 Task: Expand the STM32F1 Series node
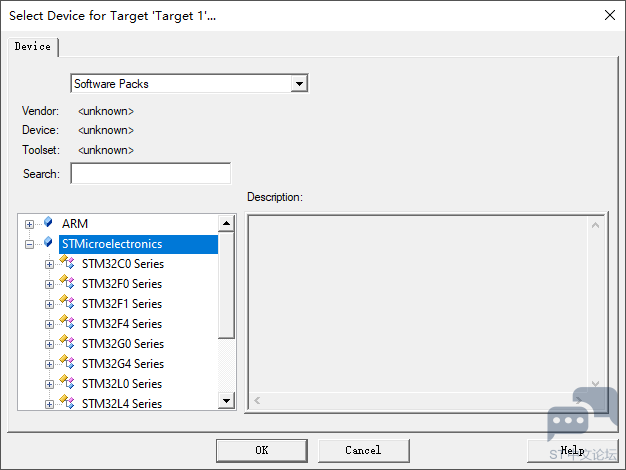click(49, 304)
